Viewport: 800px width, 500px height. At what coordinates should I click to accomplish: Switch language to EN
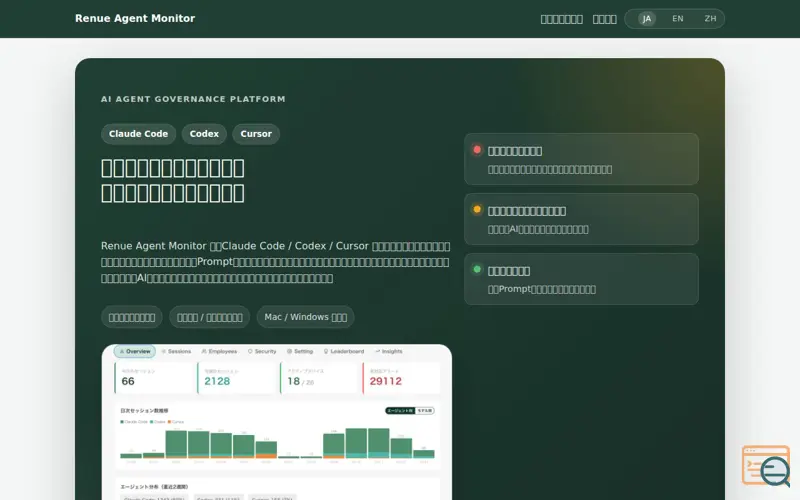pos(678,19)
